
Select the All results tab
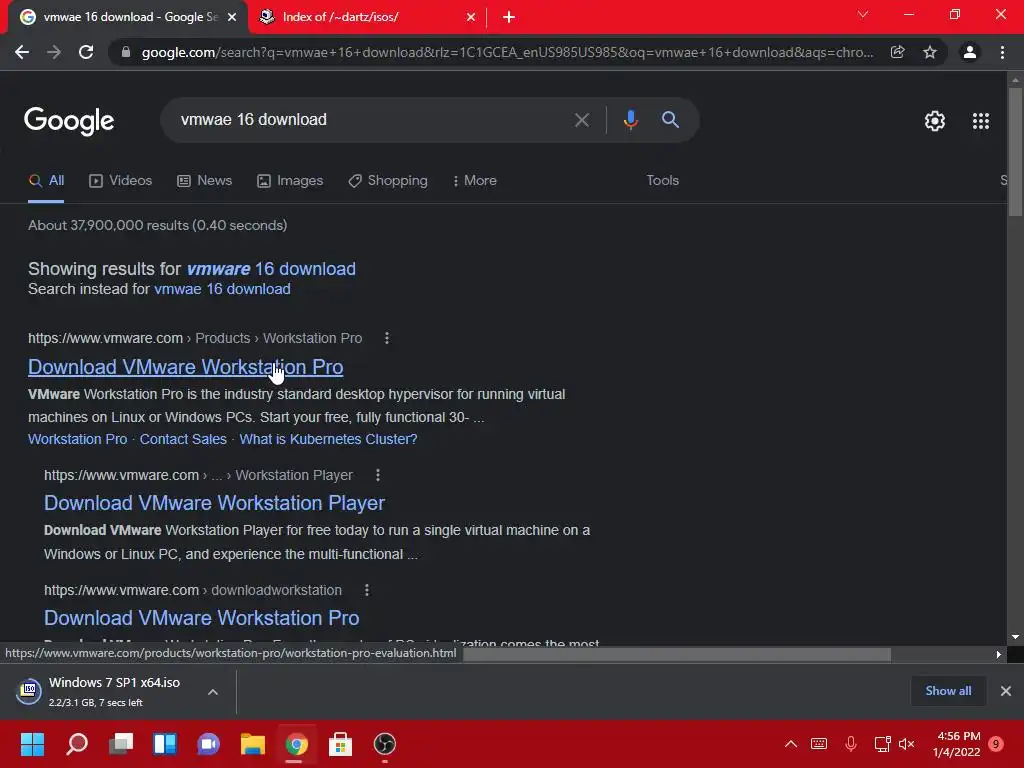pyautogui.click(x=46, y=181)
